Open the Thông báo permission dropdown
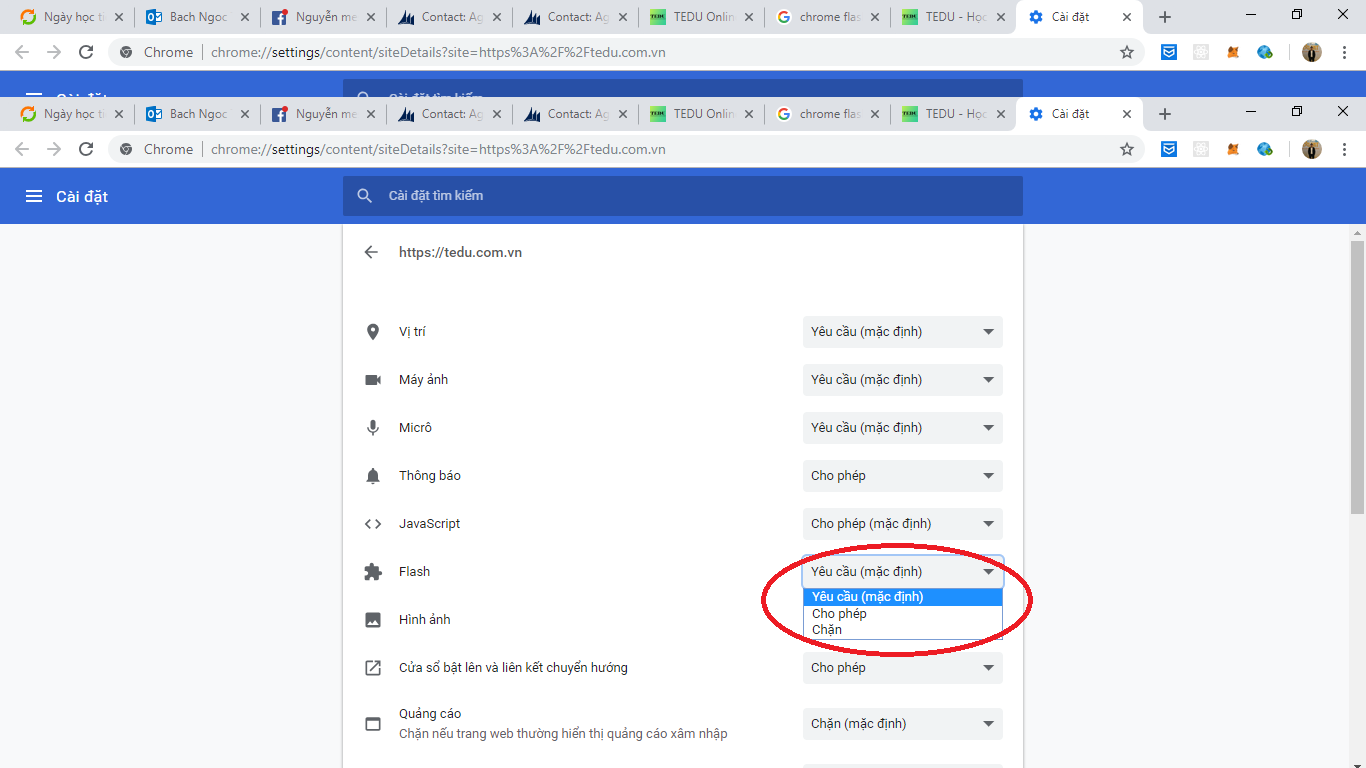The height and width of the screenshot is (768, 1366). click(902, 476)
